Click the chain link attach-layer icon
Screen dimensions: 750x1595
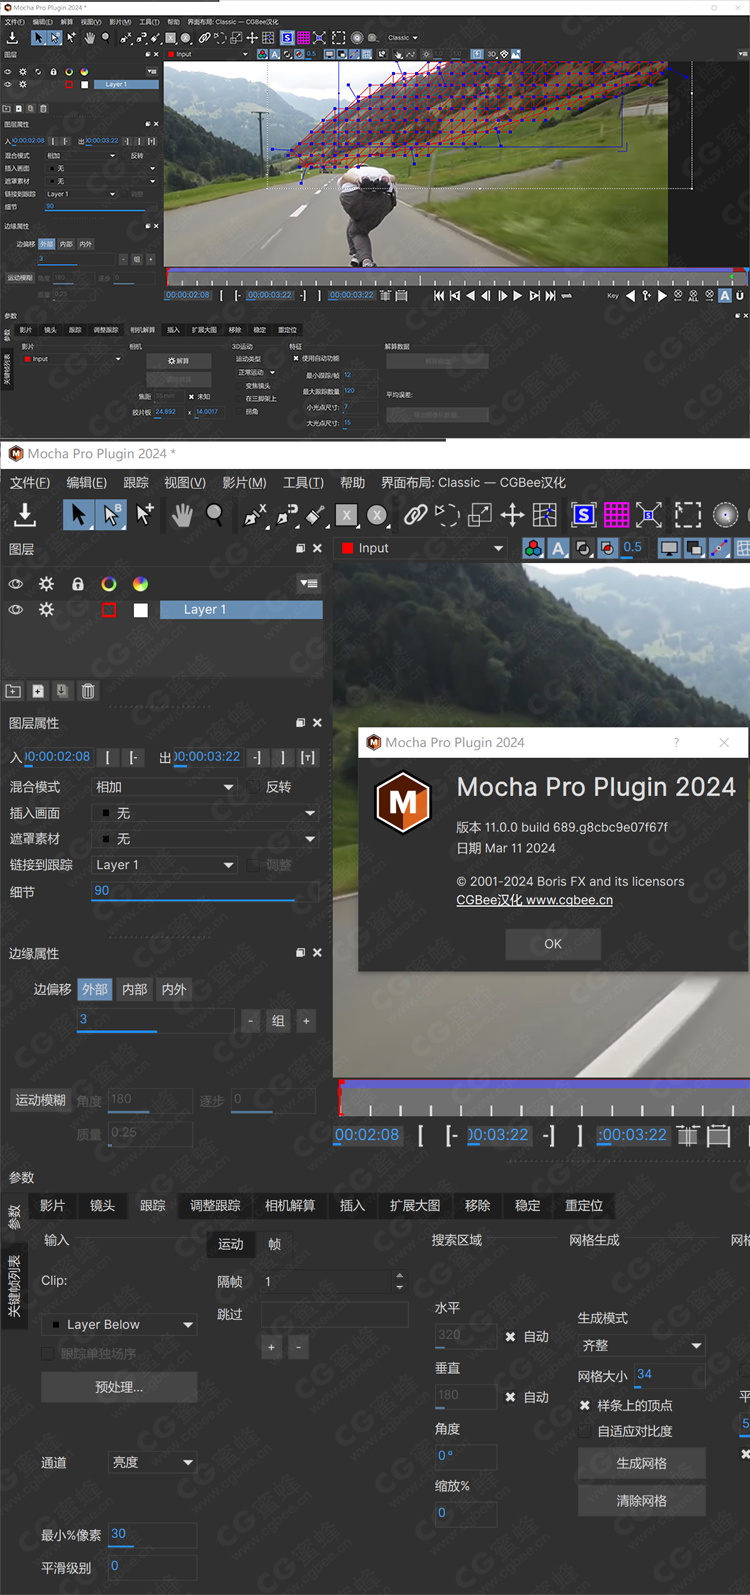[x=415, y=515]
